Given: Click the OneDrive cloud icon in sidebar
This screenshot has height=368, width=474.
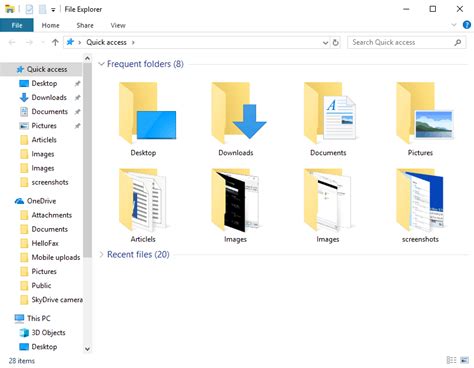Looking at the screenshot, I should point(19,201).
